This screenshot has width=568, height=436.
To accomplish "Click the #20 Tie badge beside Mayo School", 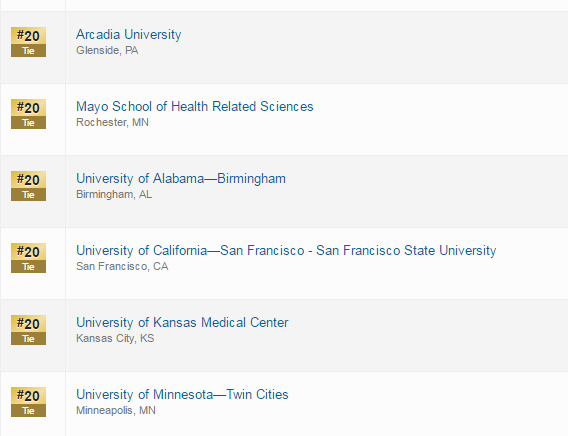I will coord(28,114).
